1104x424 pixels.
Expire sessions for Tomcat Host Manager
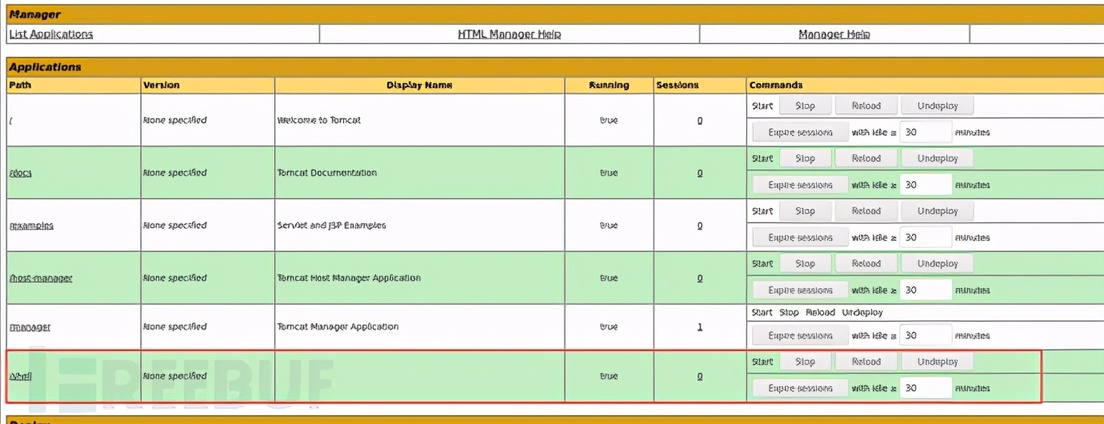click(x=800, y=290)
